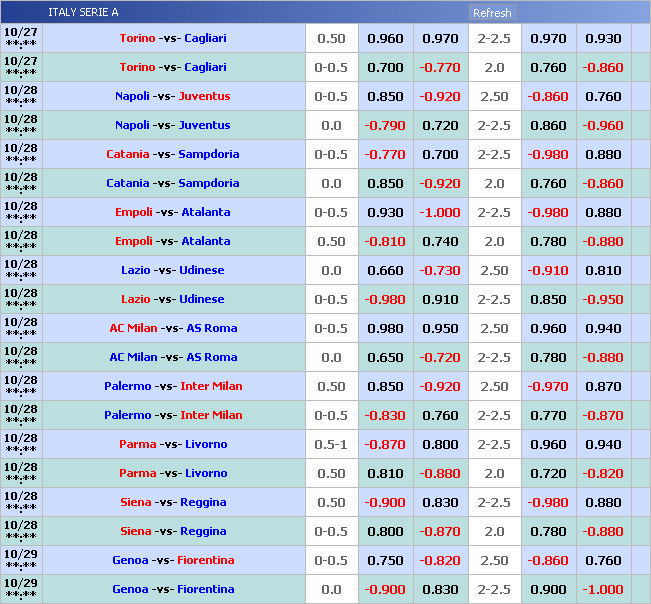Pick 0.910 away odds for Lazio vs Udinese
This screenshot has width=651, height=604.
tap(440, 300)
